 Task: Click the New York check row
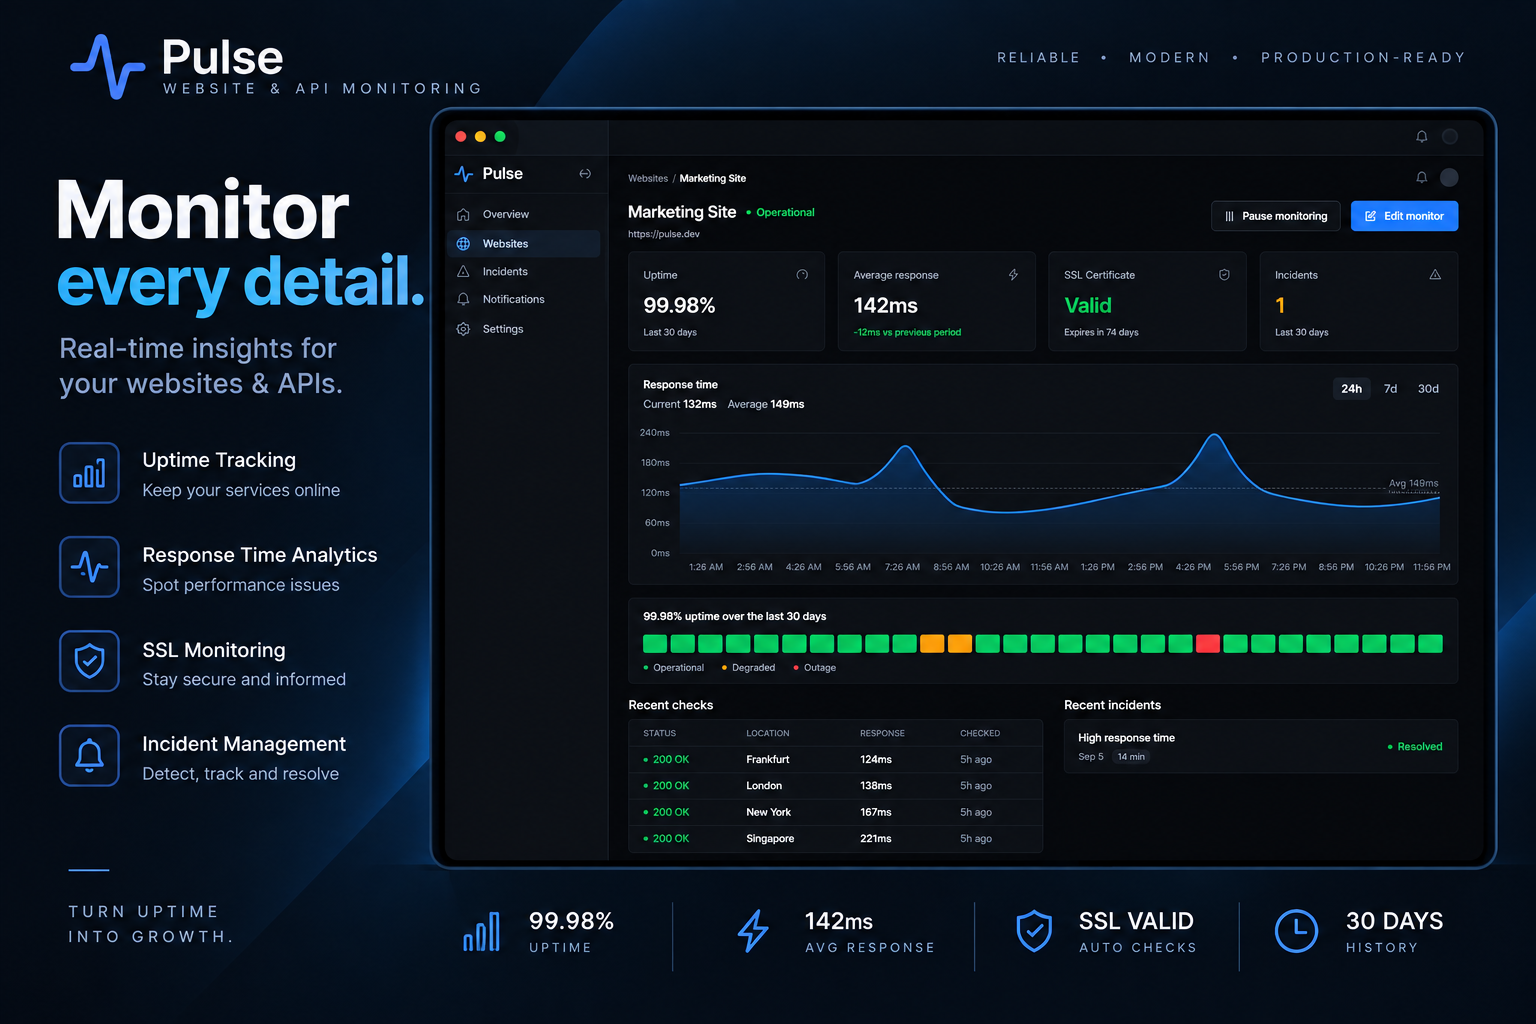pos(835,812)
